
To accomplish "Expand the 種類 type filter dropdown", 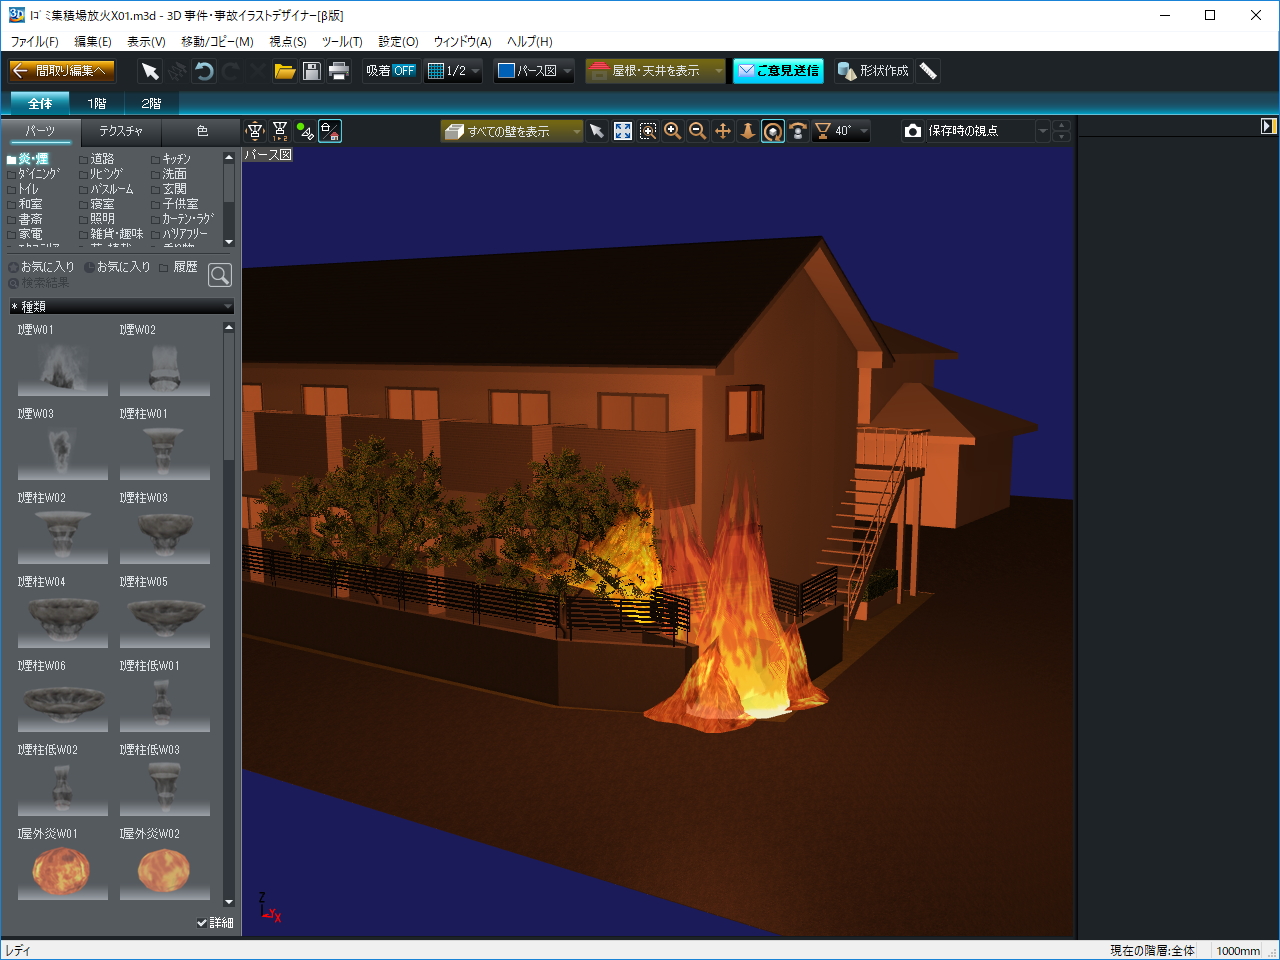I will coord(121,306).
